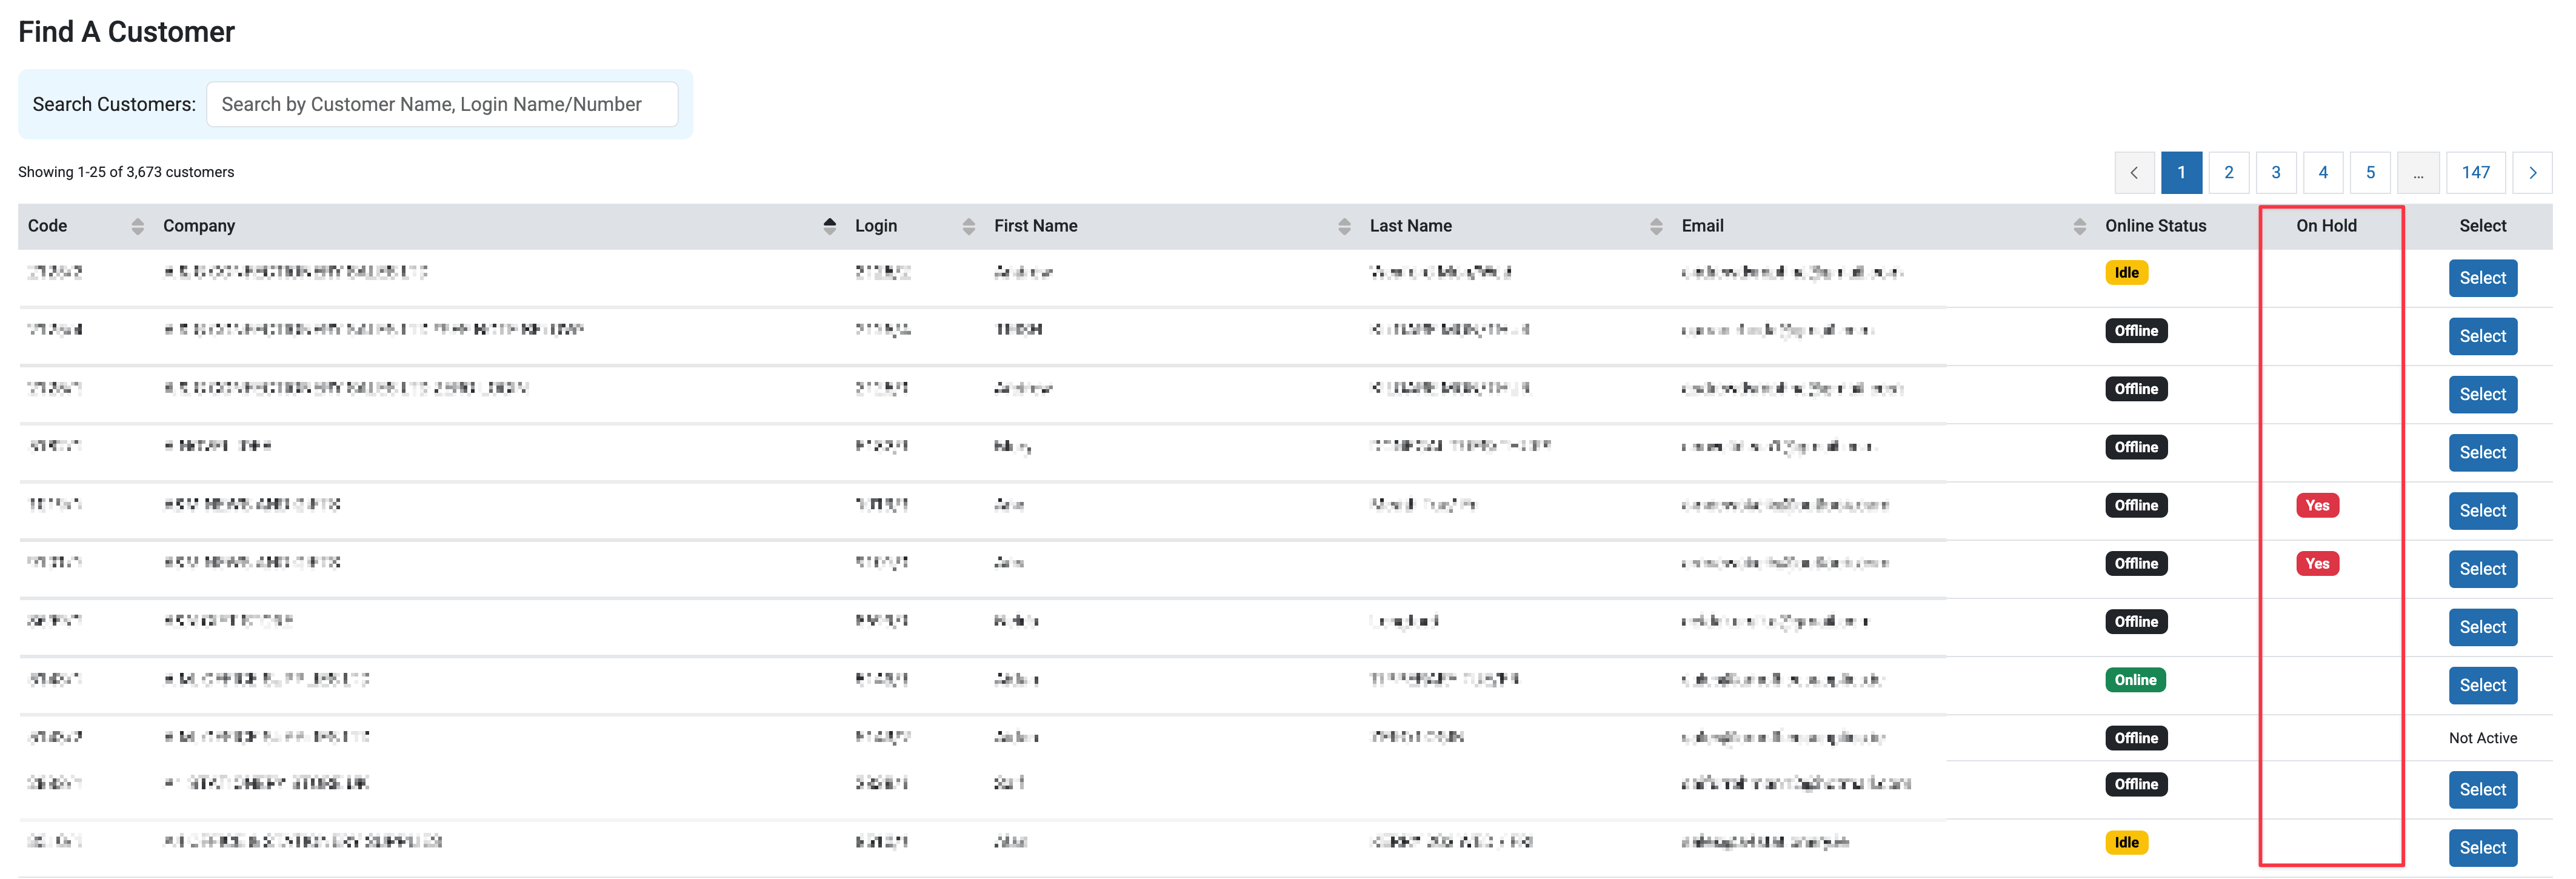Select the first customer with Idle status
This screenshot has height=879, width=2576.
pyautogui.click(x=2482, y=278)
